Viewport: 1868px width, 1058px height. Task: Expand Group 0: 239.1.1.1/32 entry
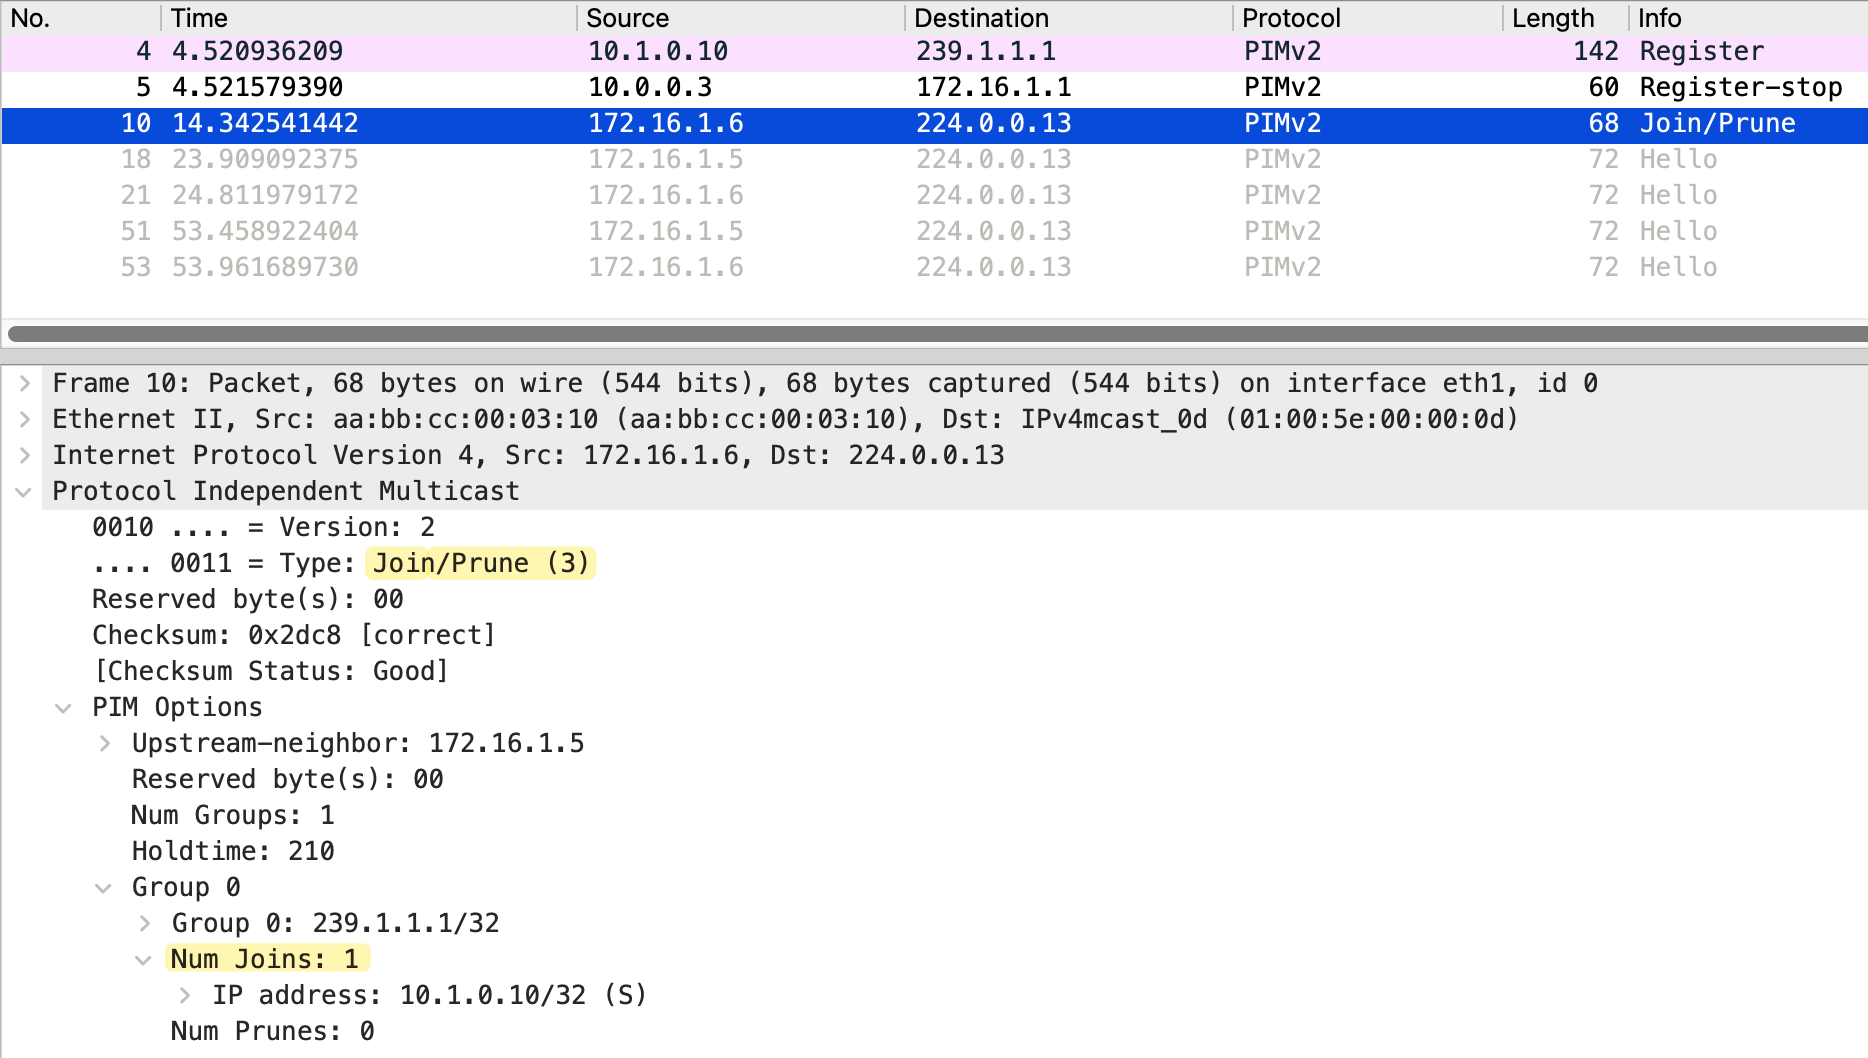point(145,923)
